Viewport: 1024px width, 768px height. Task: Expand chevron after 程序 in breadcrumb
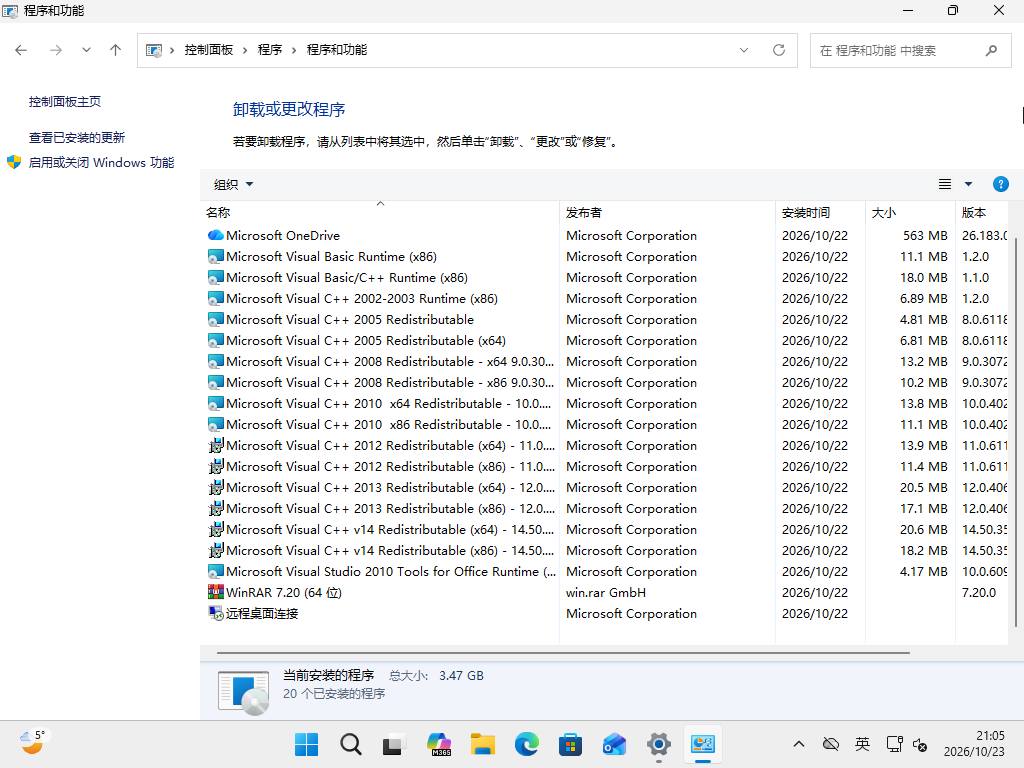pos(294,50)
